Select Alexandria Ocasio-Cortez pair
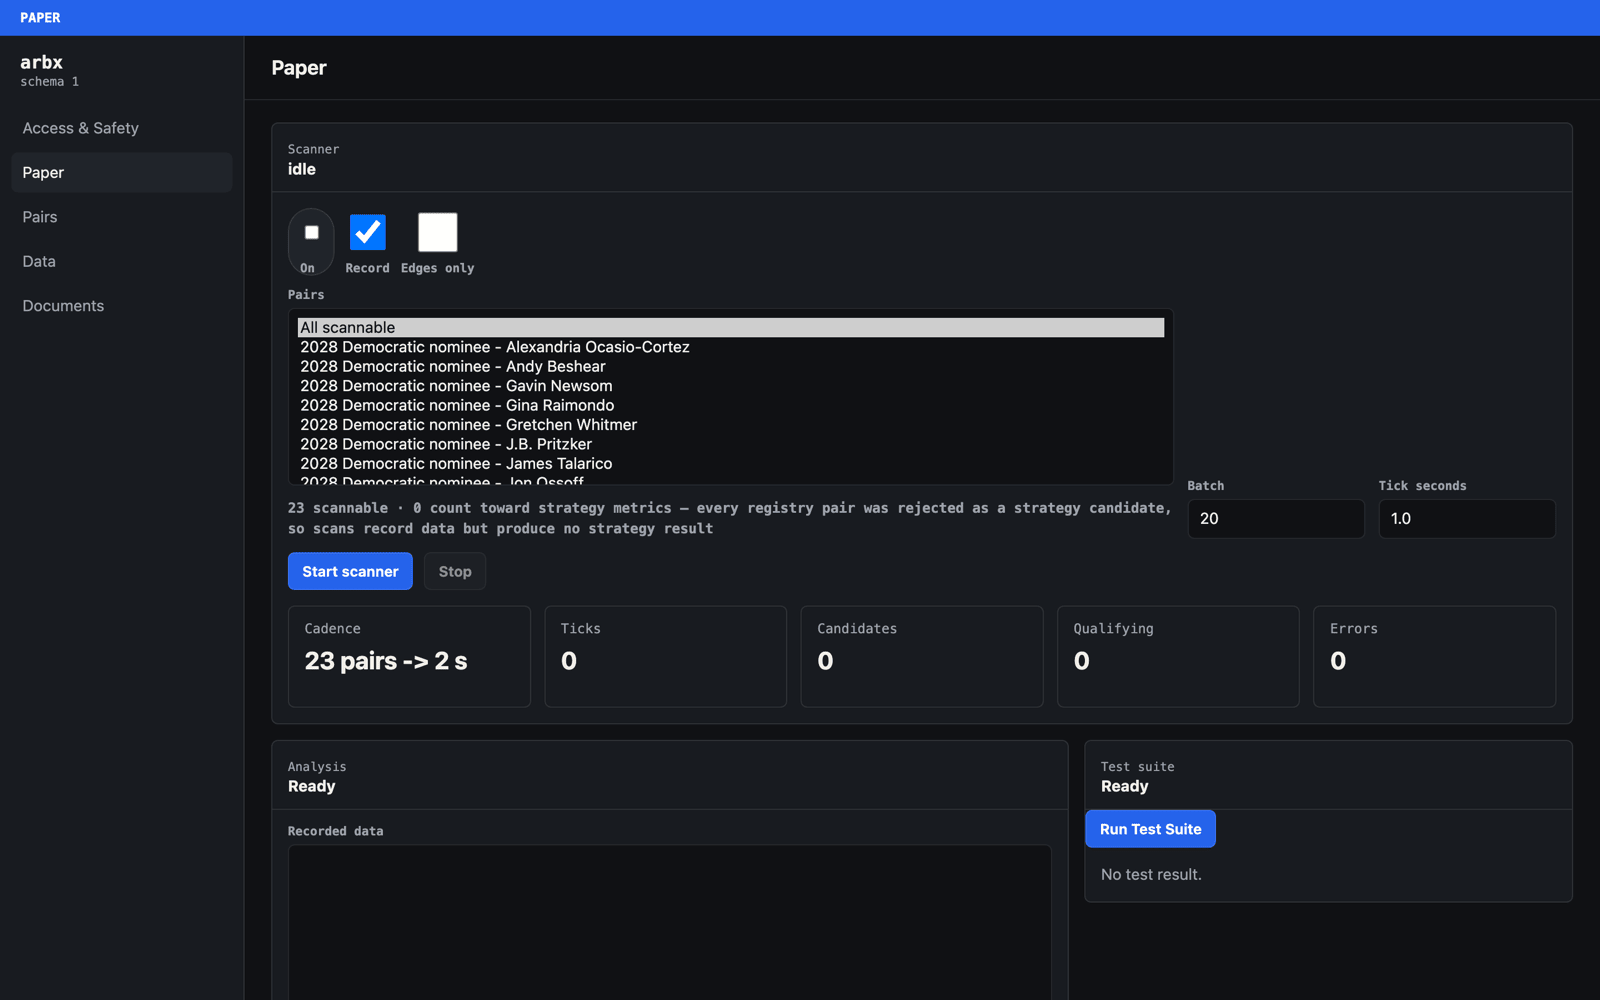The image size is (1600, 1000). 731,347
